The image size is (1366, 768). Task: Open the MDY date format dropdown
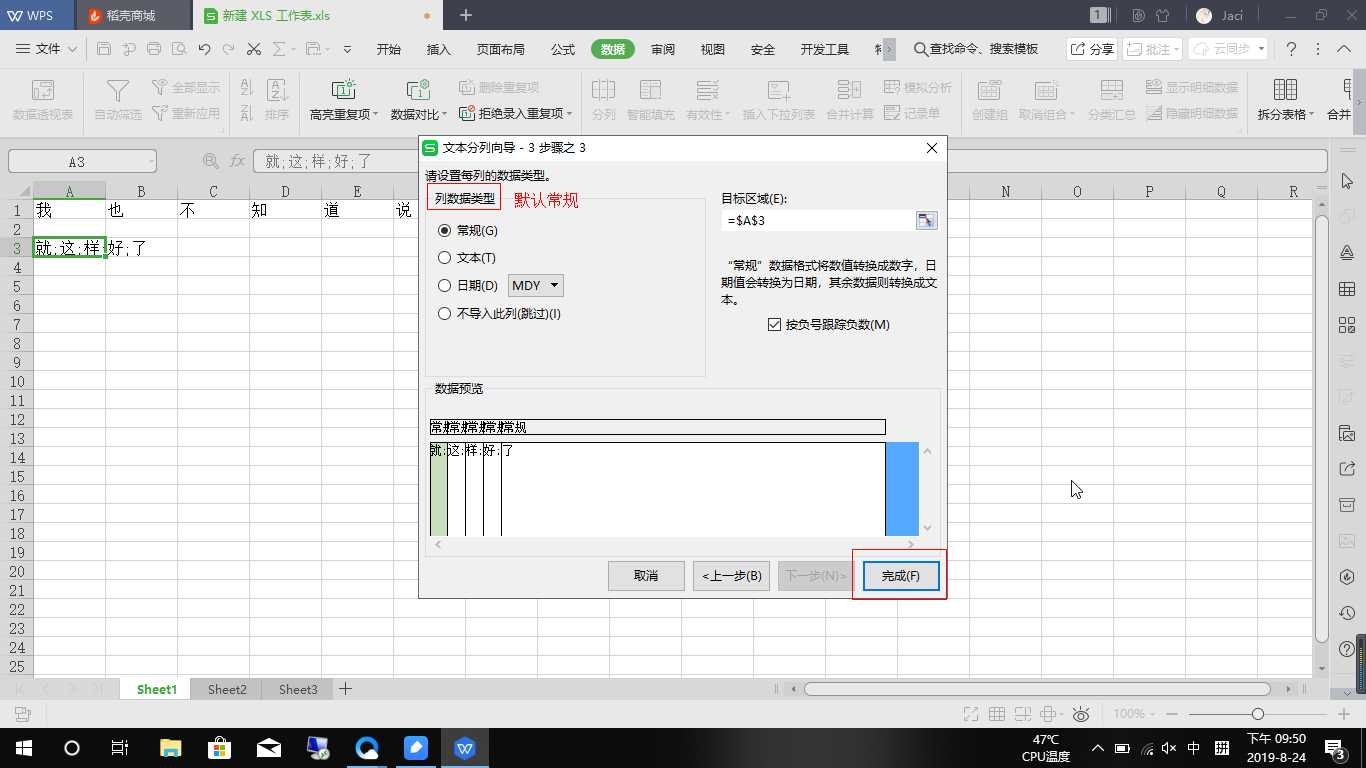pos(536,286)
